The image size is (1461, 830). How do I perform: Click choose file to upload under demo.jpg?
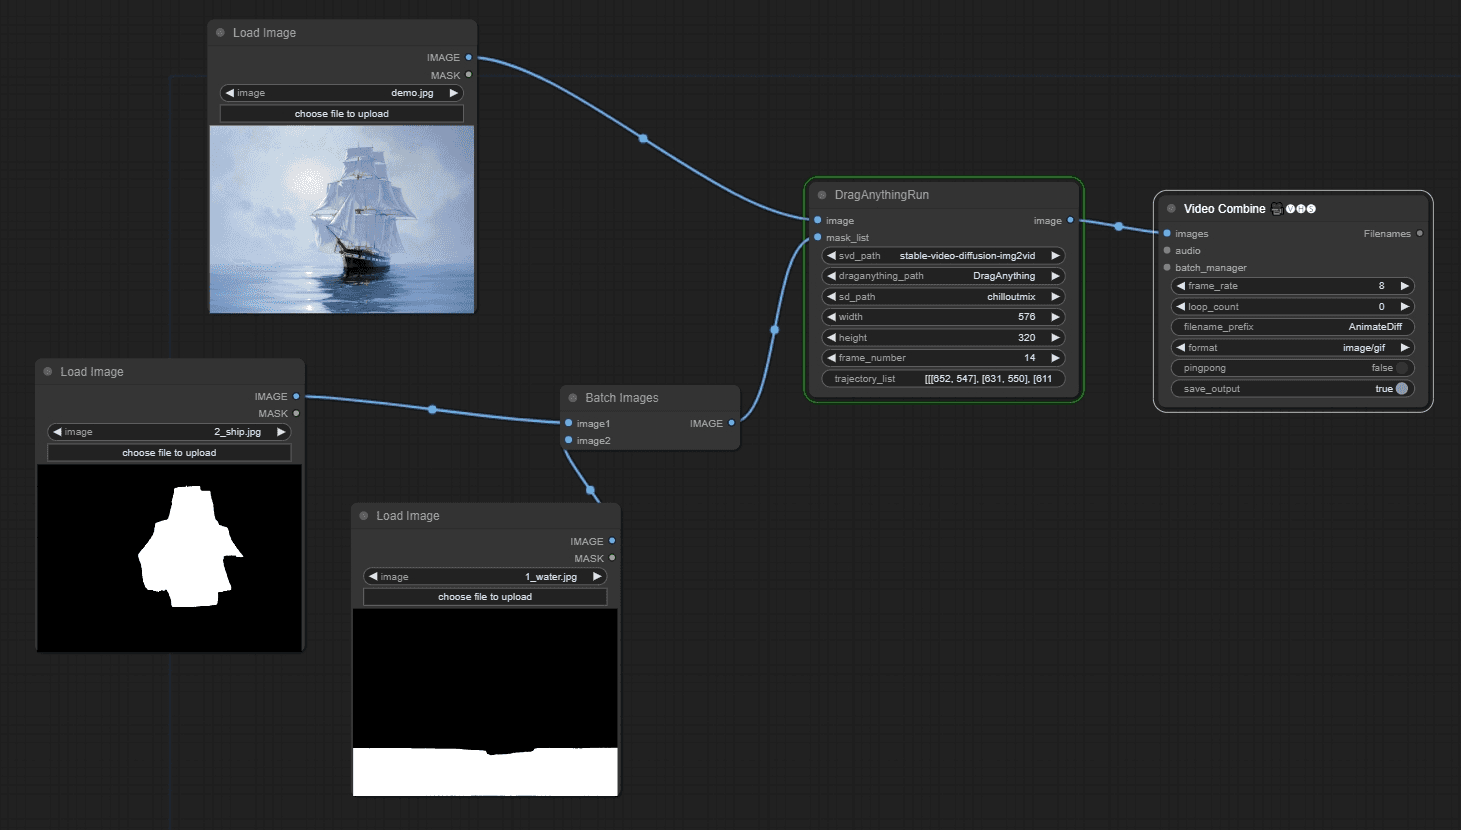tap(341, 114)
